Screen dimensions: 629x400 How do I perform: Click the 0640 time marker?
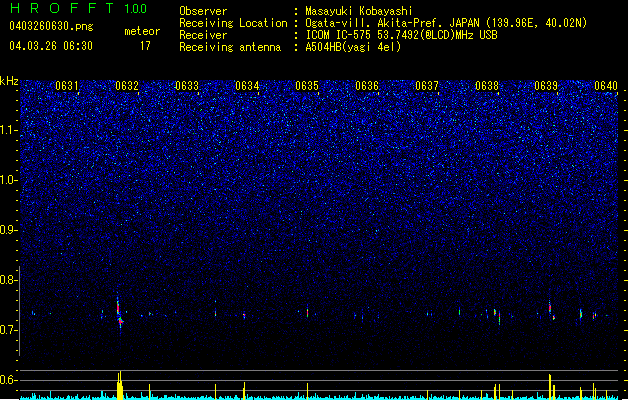pos(606,86)
